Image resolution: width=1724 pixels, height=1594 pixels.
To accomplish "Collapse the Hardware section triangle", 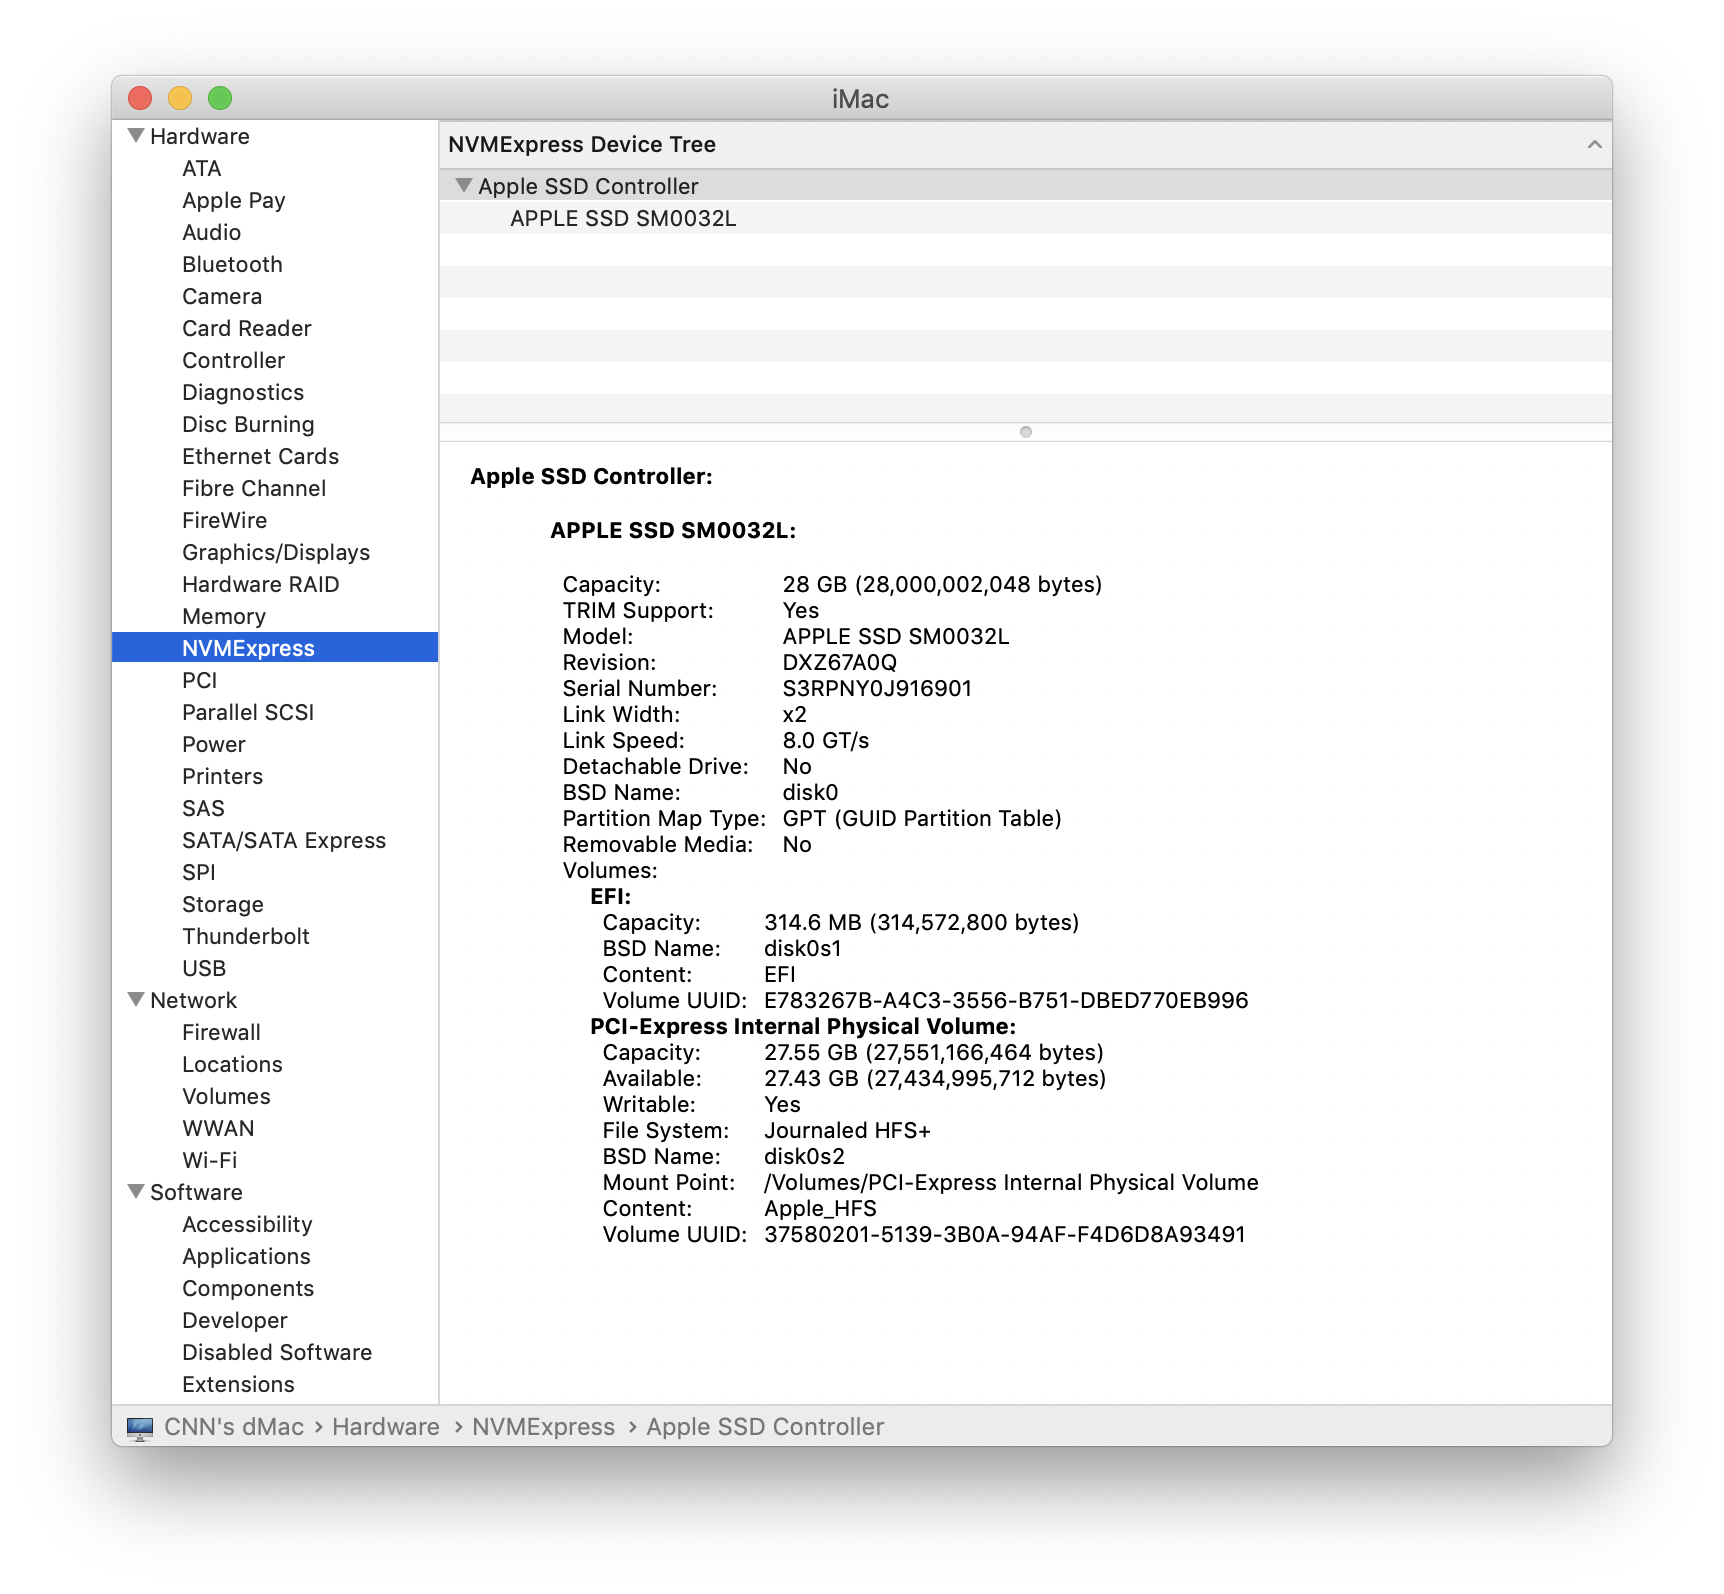I will pos(136,135).
